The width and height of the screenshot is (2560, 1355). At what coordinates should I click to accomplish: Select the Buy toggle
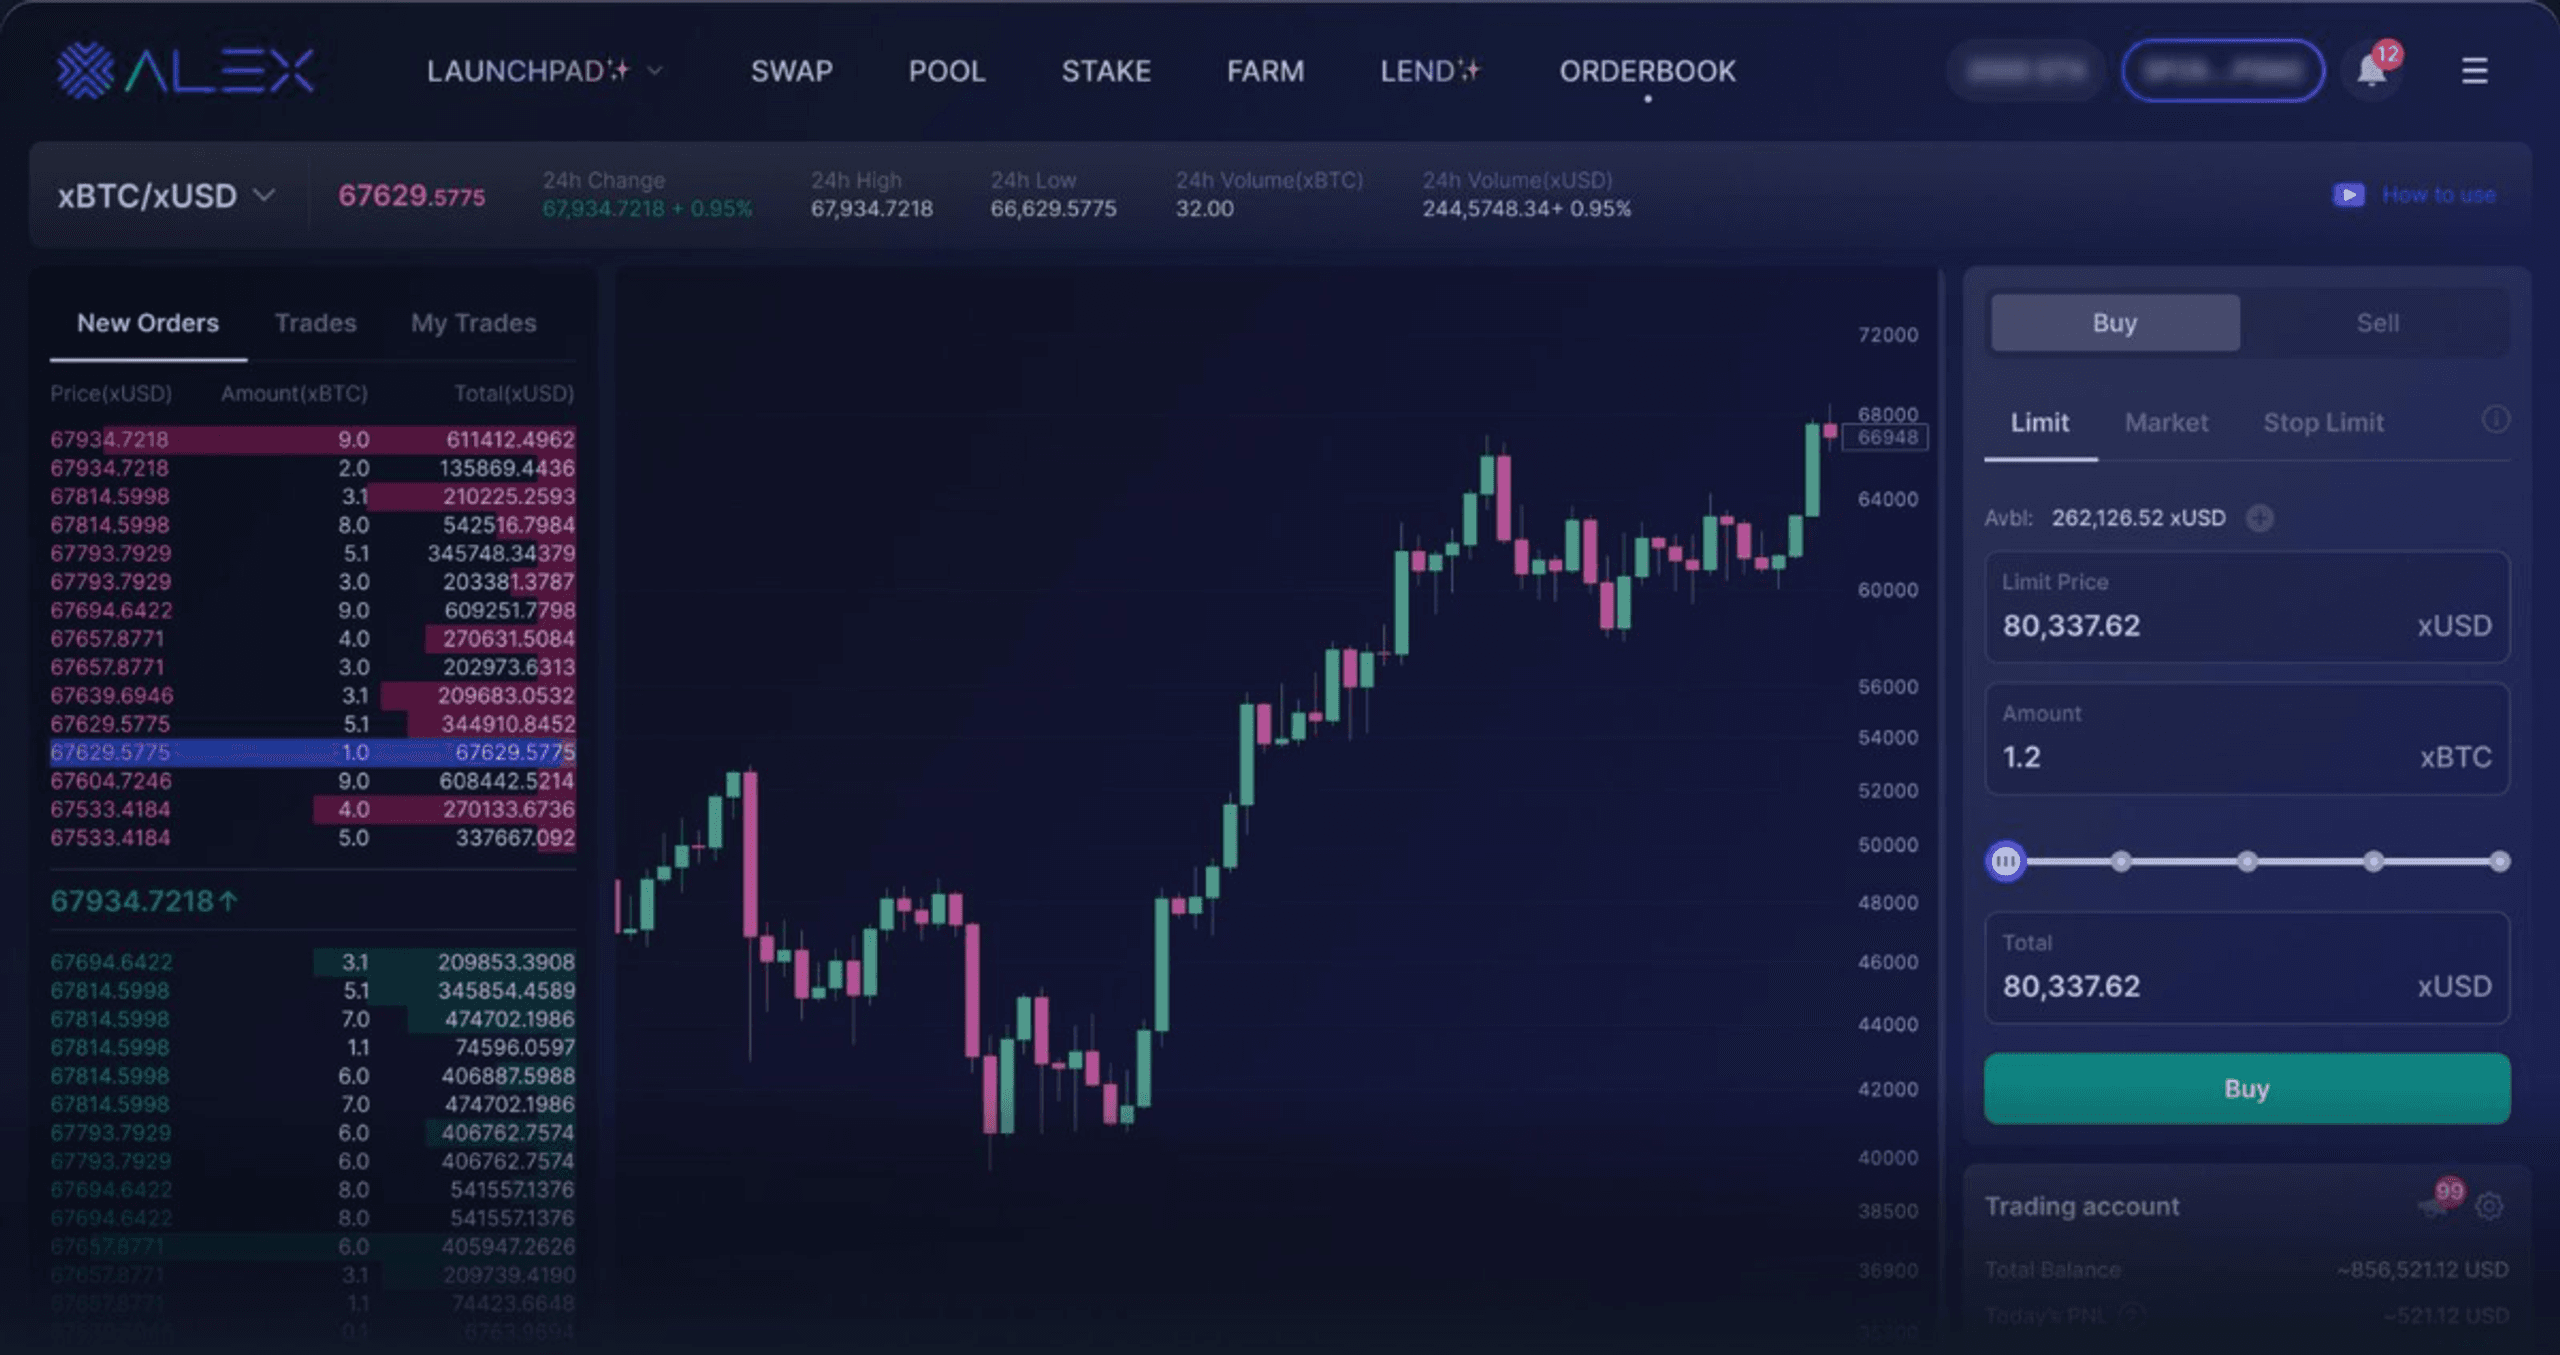(2115, 323)
